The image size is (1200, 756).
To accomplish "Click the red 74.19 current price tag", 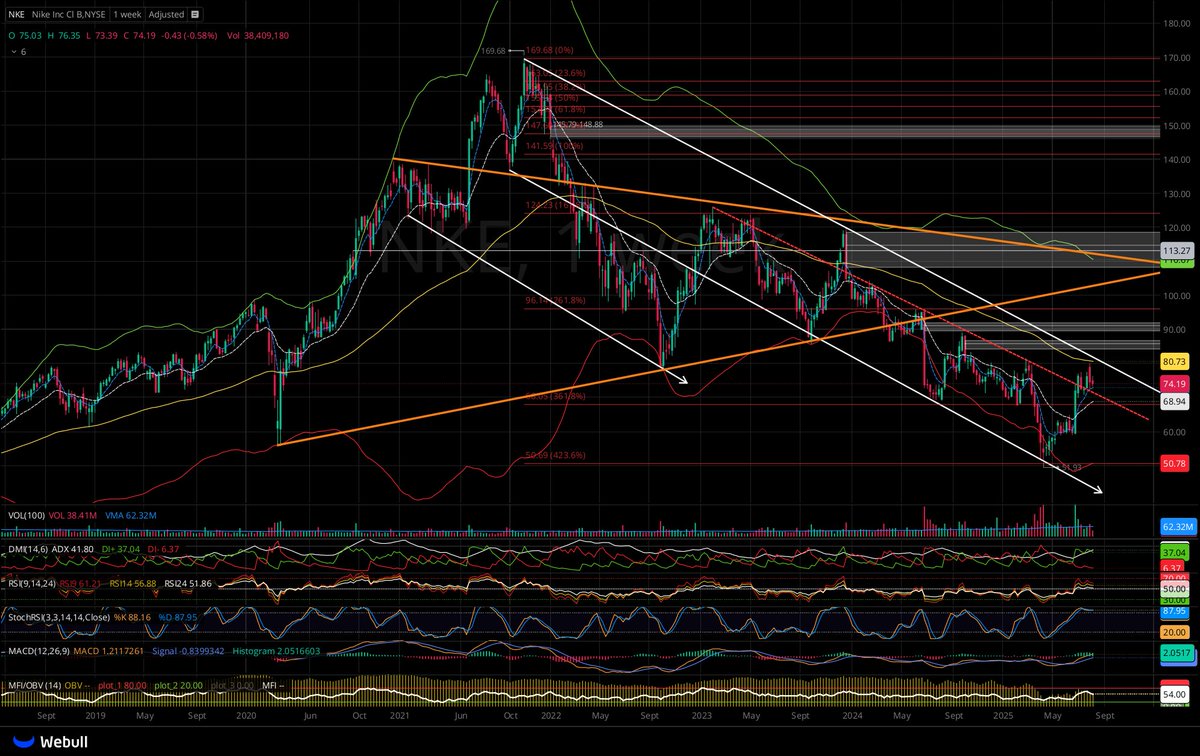I will coord(1174,384).
